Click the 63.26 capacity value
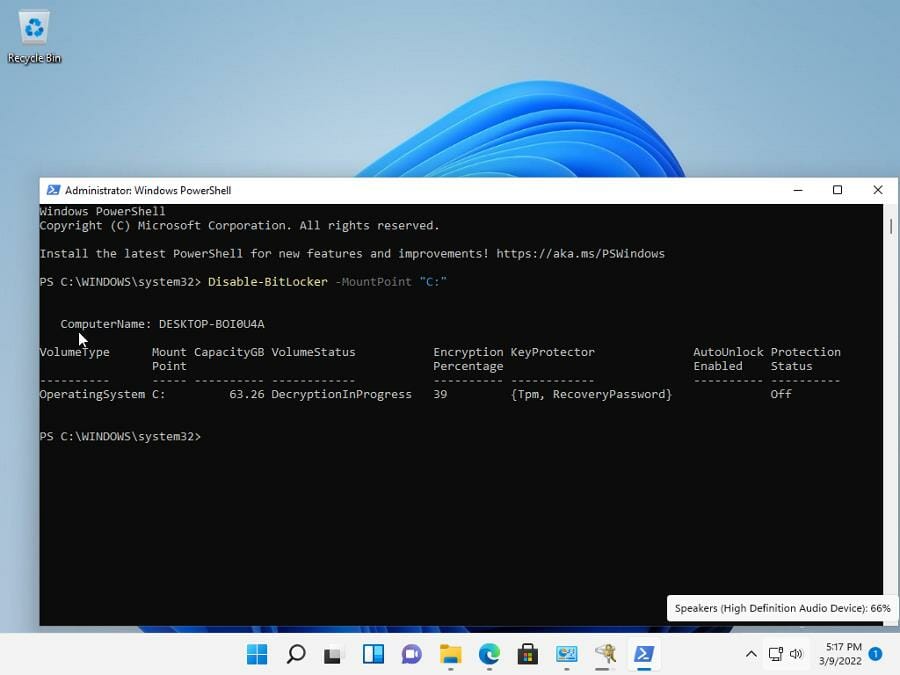Screen dimensions: 900x675 [x=247, y=394]
